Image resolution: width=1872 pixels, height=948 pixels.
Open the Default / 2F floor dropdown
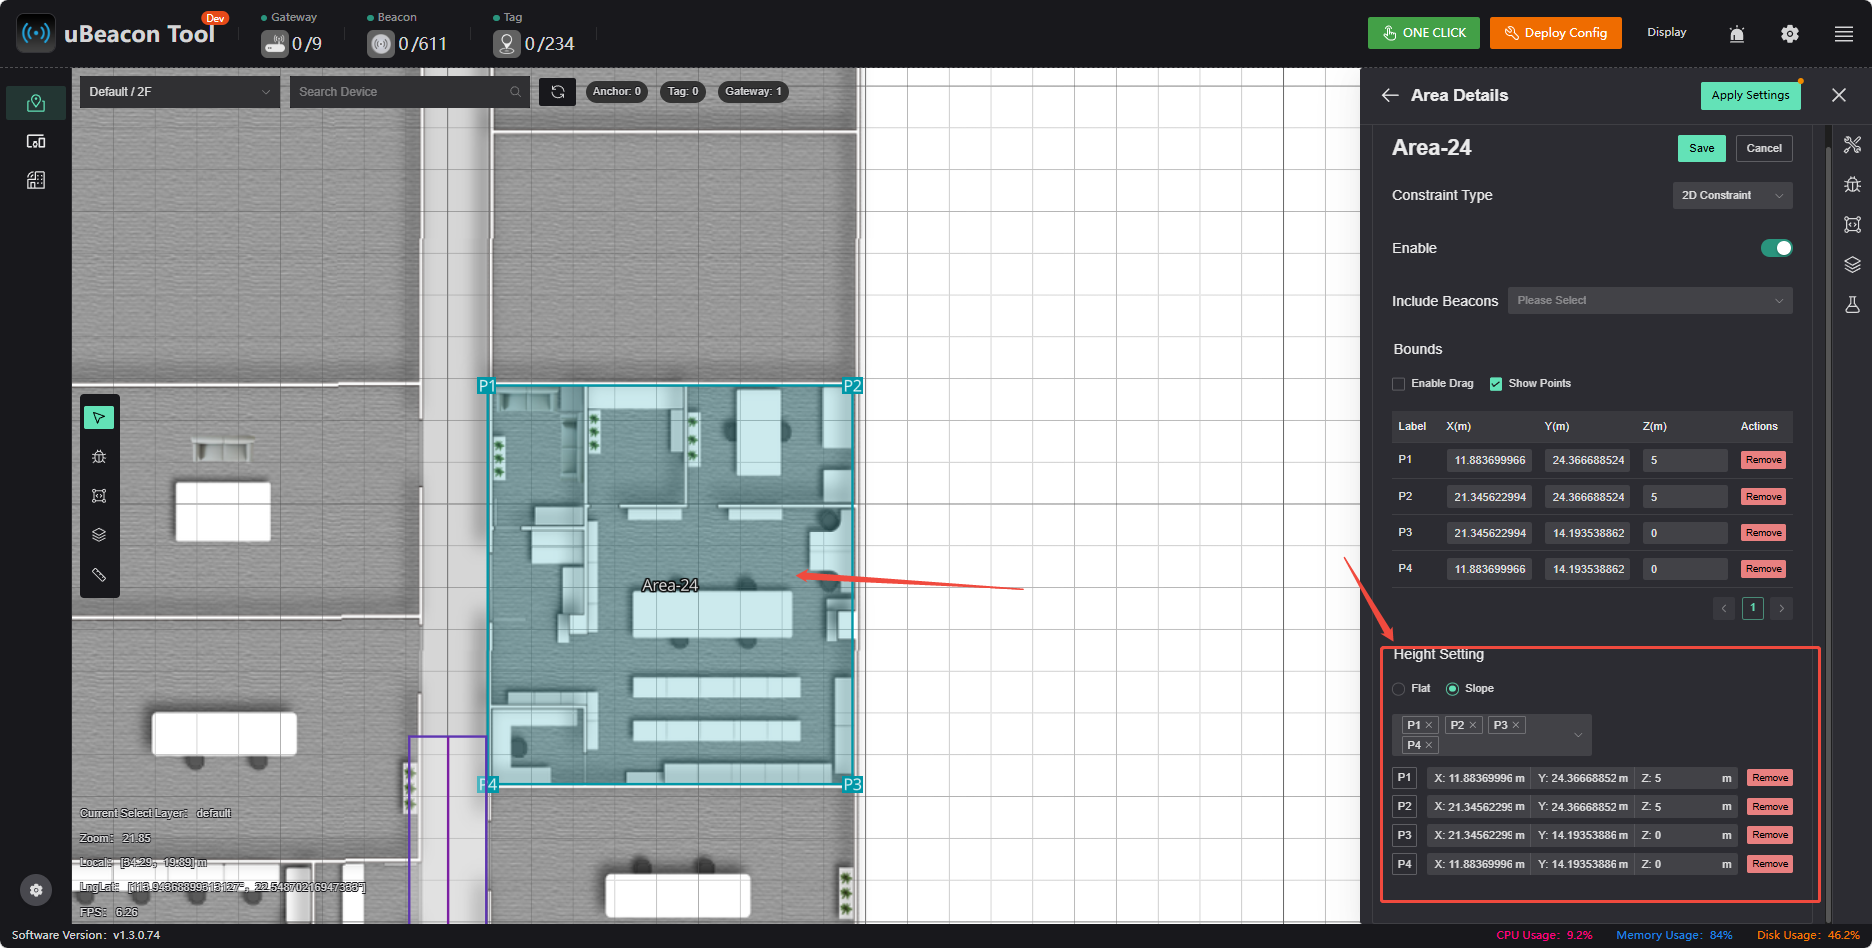[180, 92]
